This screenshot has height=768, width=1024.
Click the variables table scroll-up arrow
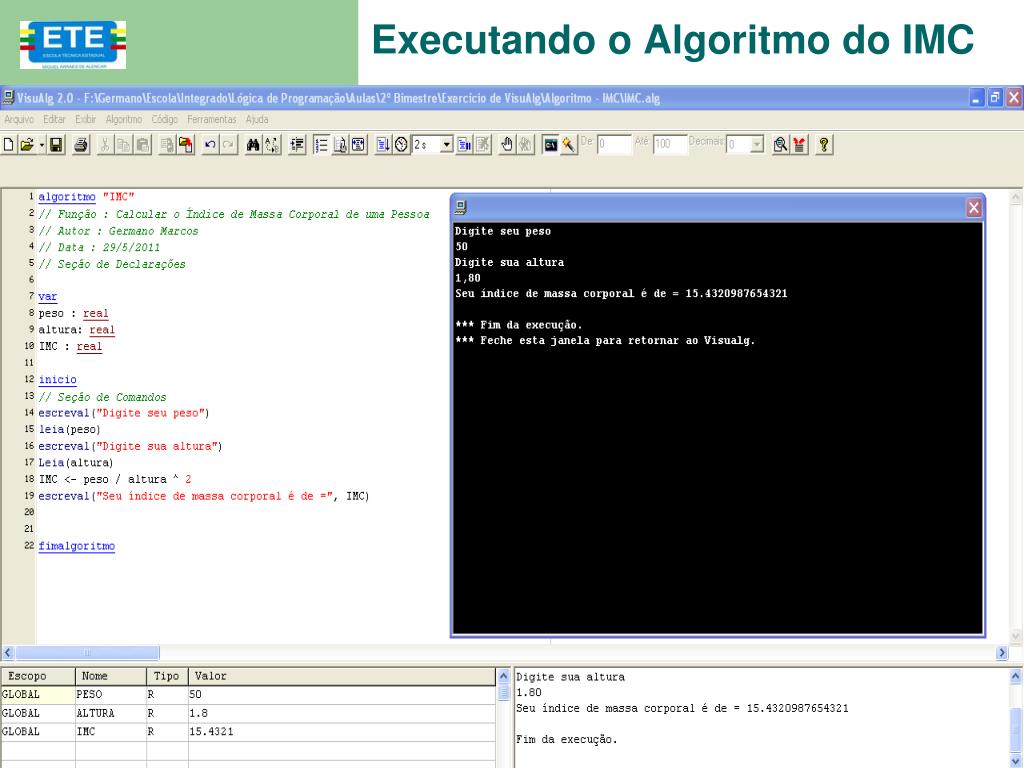(504, 676)
